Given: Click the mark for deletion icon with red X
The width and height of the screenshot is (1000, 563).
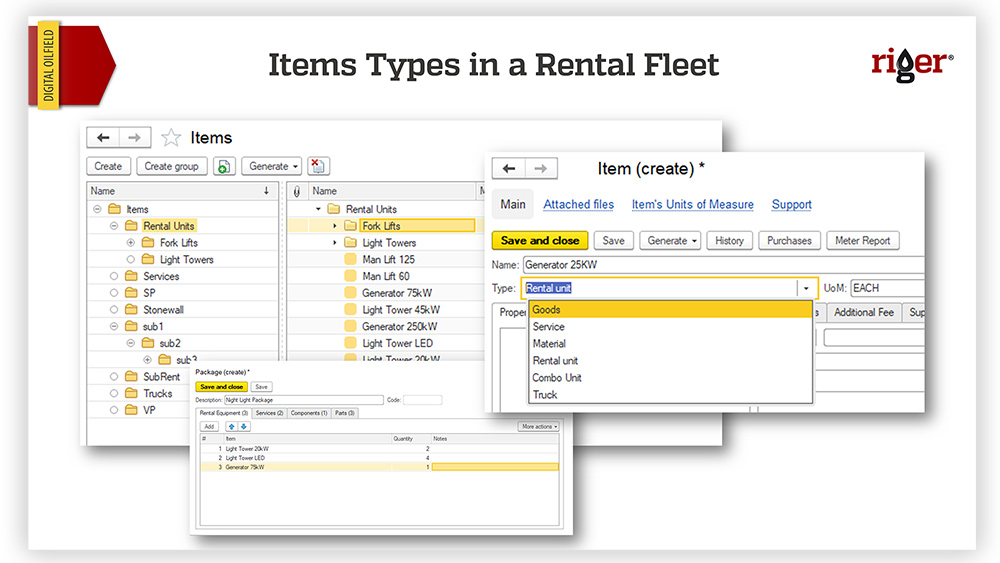Looking at the screenshot, I should click(318, 167).
